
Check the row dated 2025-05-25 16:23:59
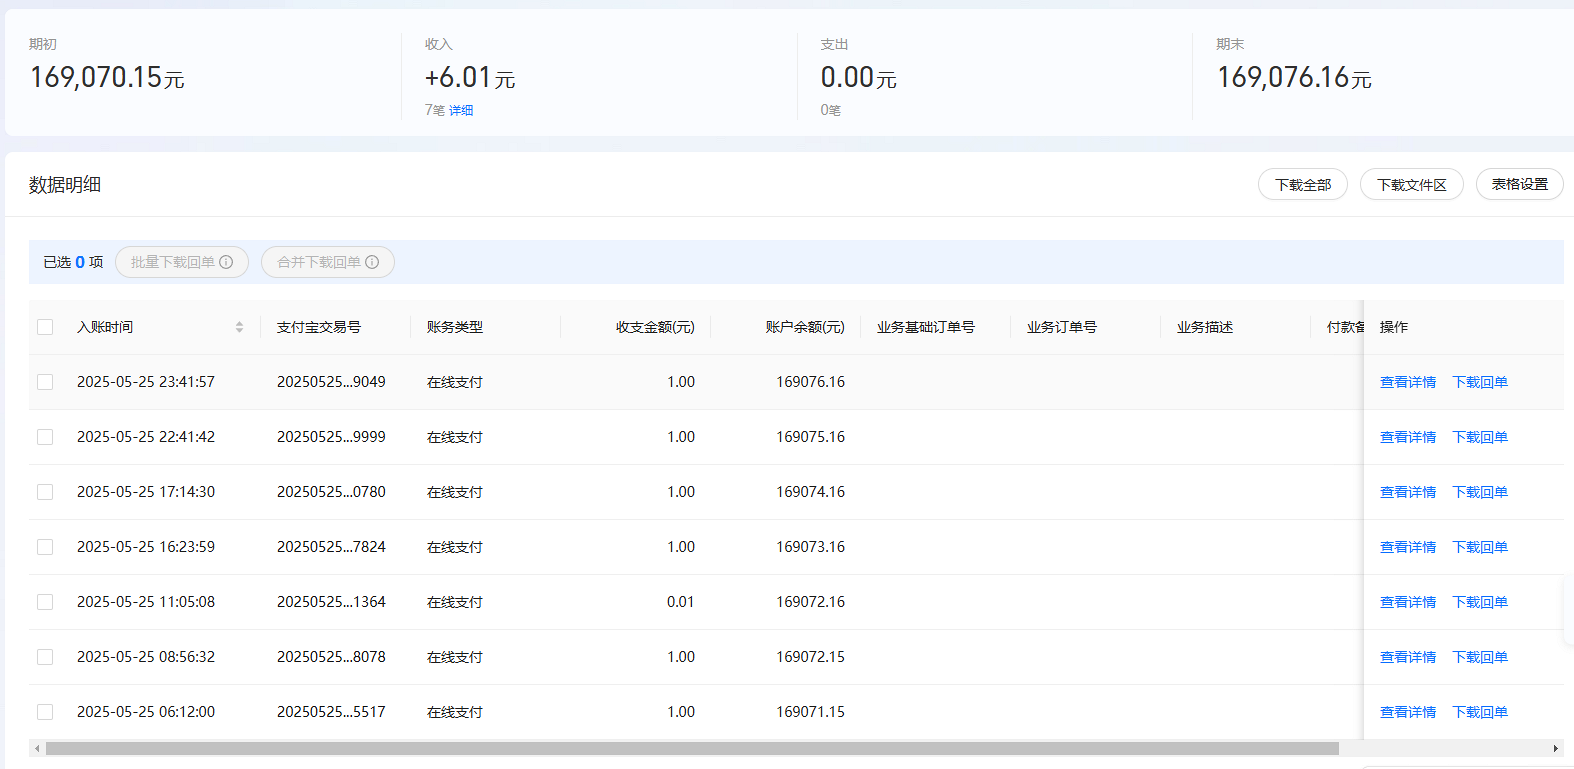(45, 547)
